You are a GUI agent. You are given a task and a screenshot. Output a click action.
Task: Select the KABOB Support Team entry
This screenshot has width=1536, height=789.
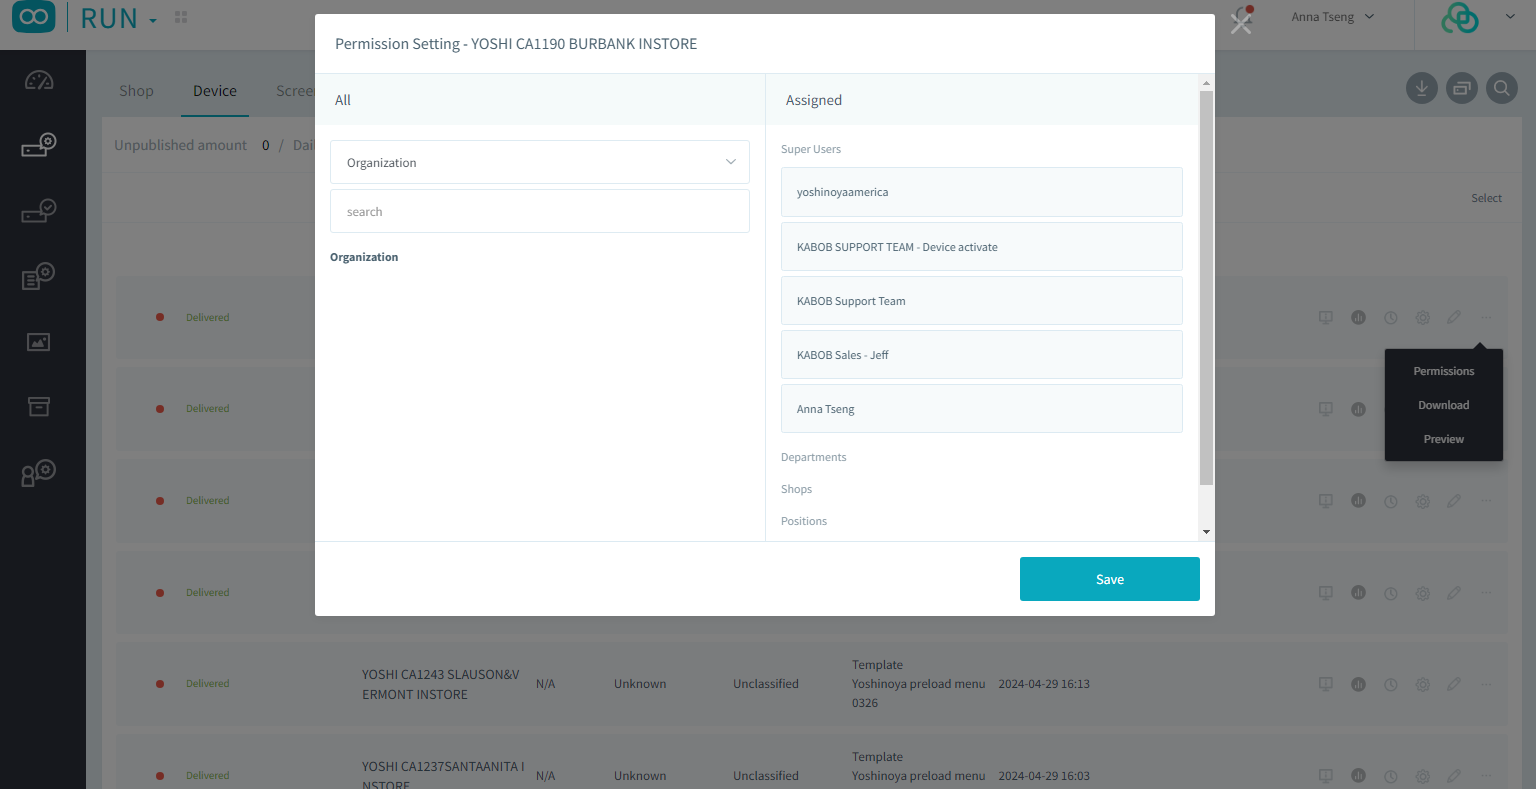[982, 301]
